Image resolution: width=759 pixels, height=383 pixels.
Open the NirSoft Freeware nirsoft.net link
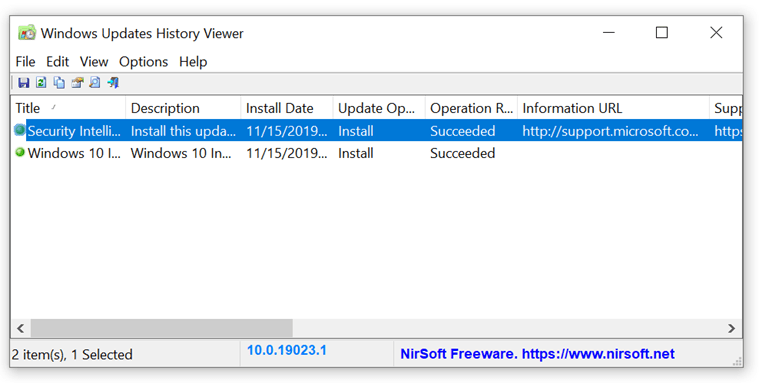pyautogui.click(x=537, y=354)
